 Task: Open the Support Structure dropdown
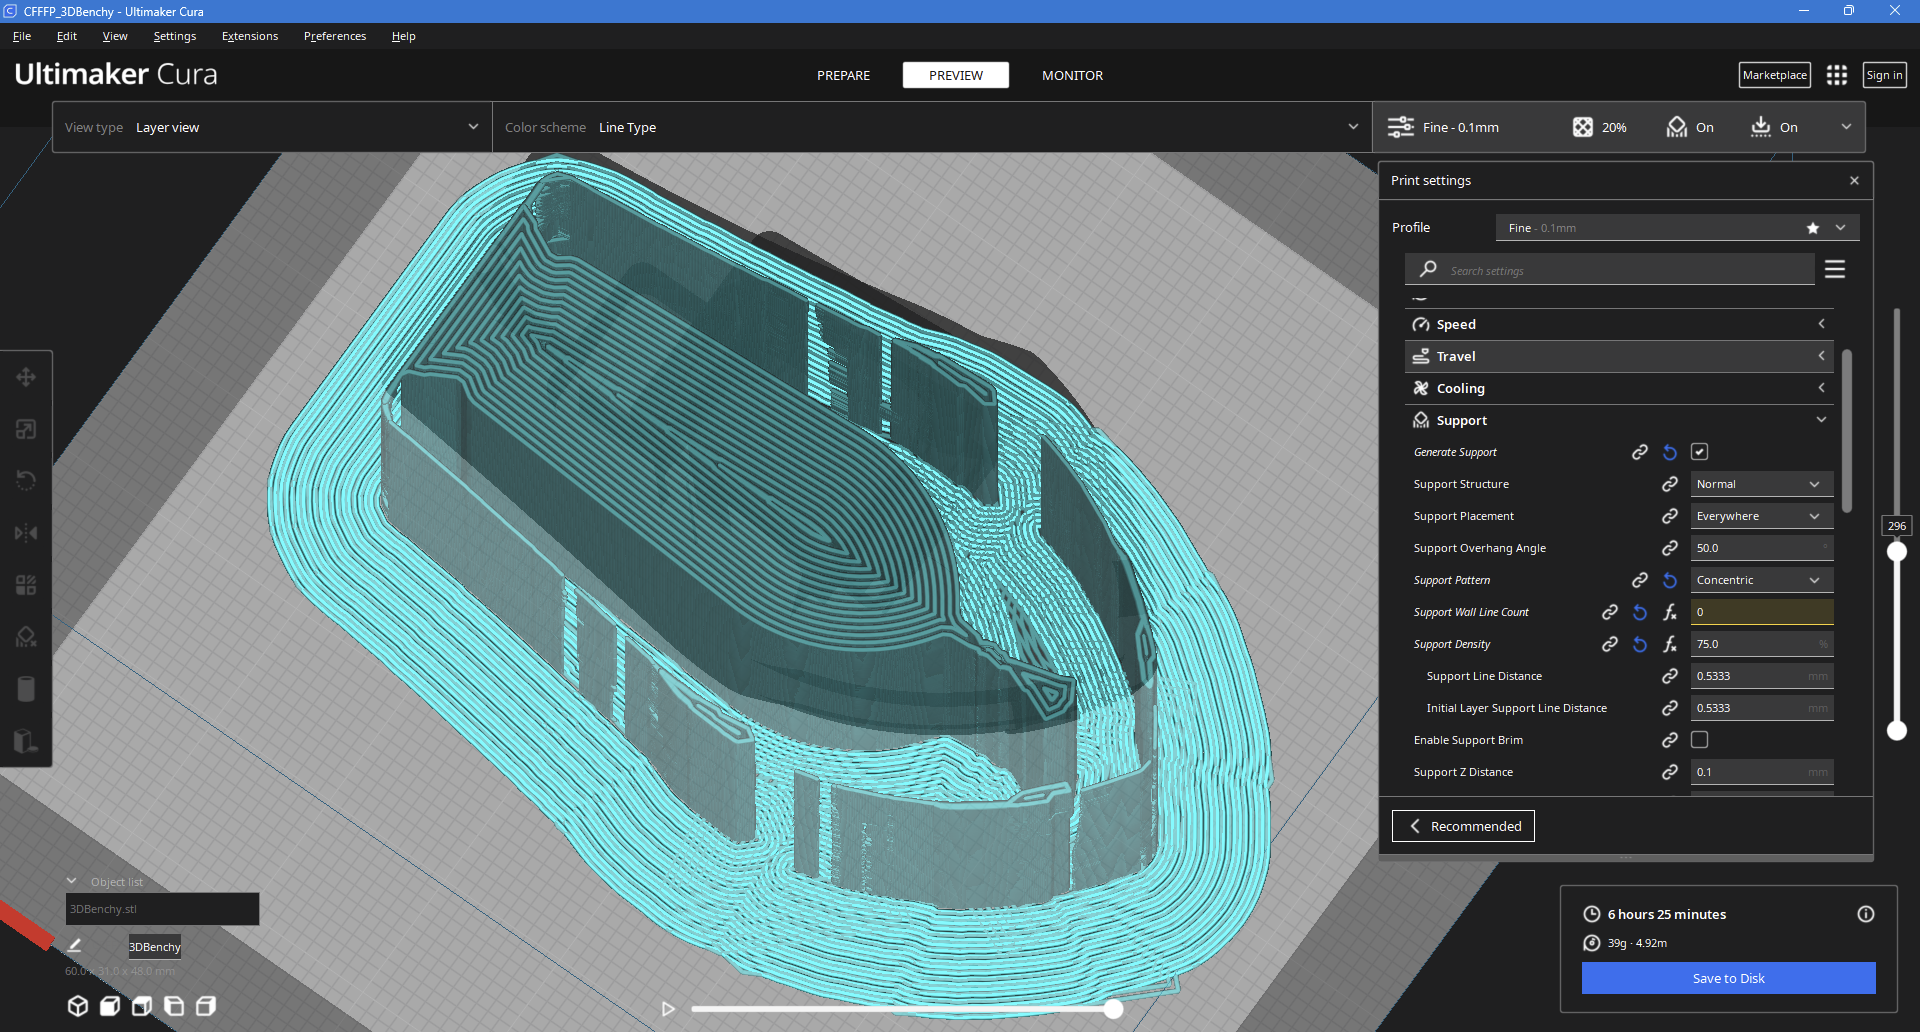click(x=1760, y=484)
